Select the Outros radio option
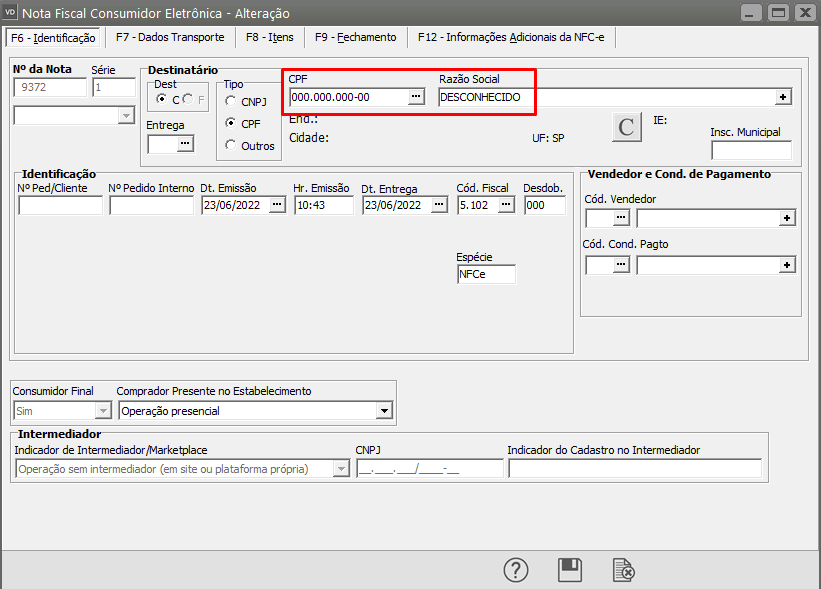The width and height of the screenshot is (821, 589). point(232,146)
